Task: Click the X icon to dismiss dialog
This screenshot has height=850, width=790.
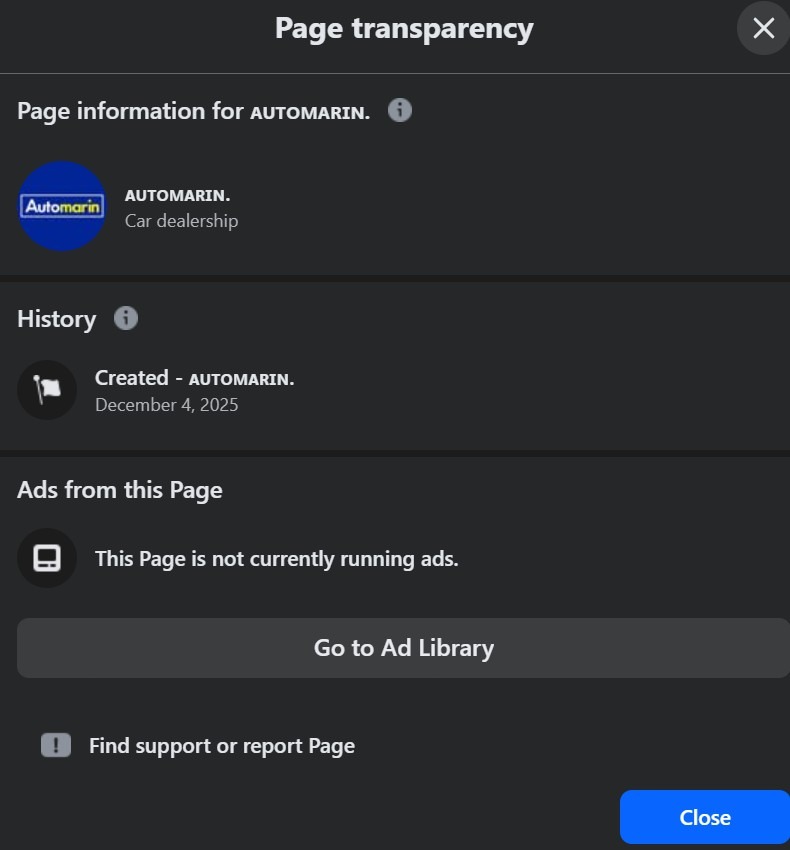Action: point(763,29)
